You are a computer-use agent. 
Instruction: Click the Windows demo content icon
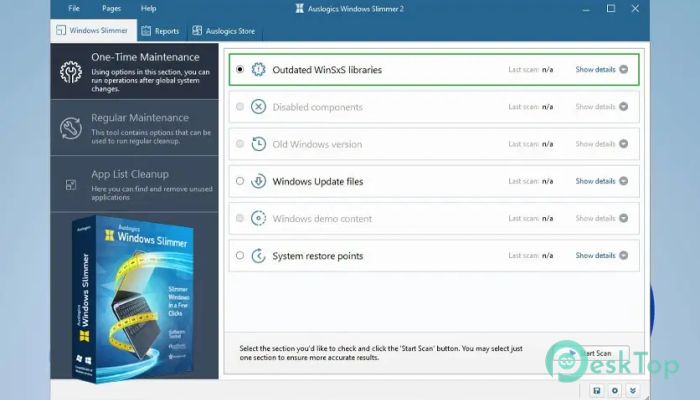point(258,218)
